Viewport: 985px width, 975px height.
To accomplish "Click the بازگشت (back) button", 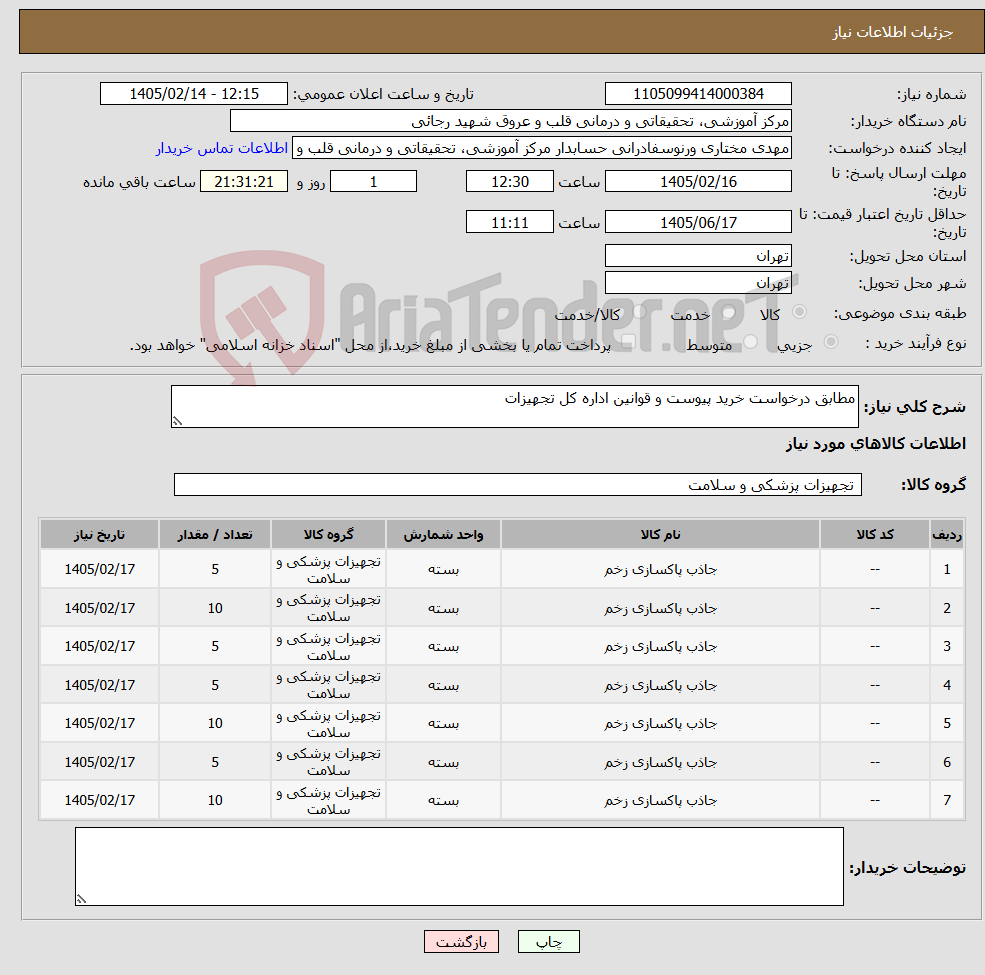I will [x=461, y=941].
